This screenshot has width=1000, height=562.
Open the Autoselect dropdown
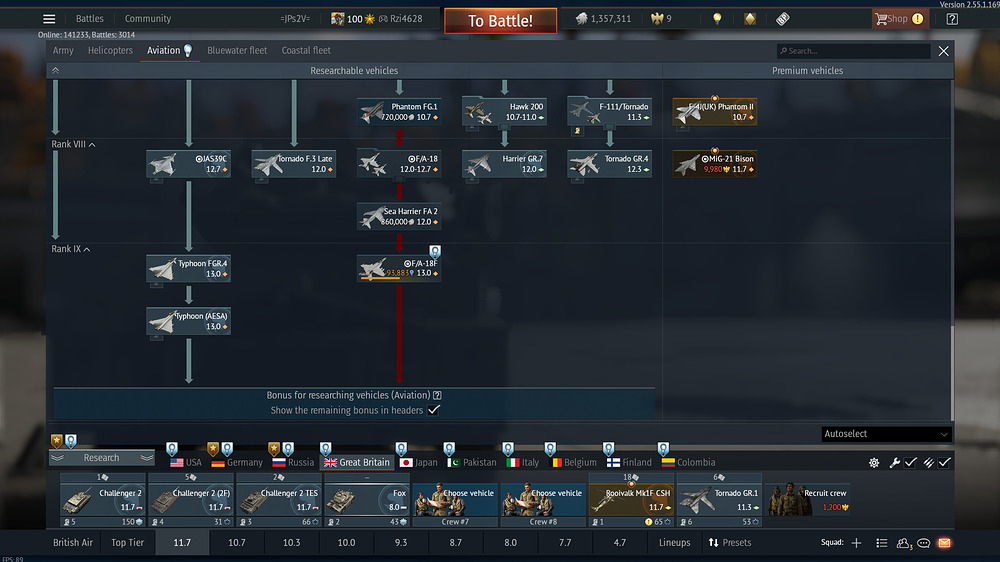tap(885, 434)
